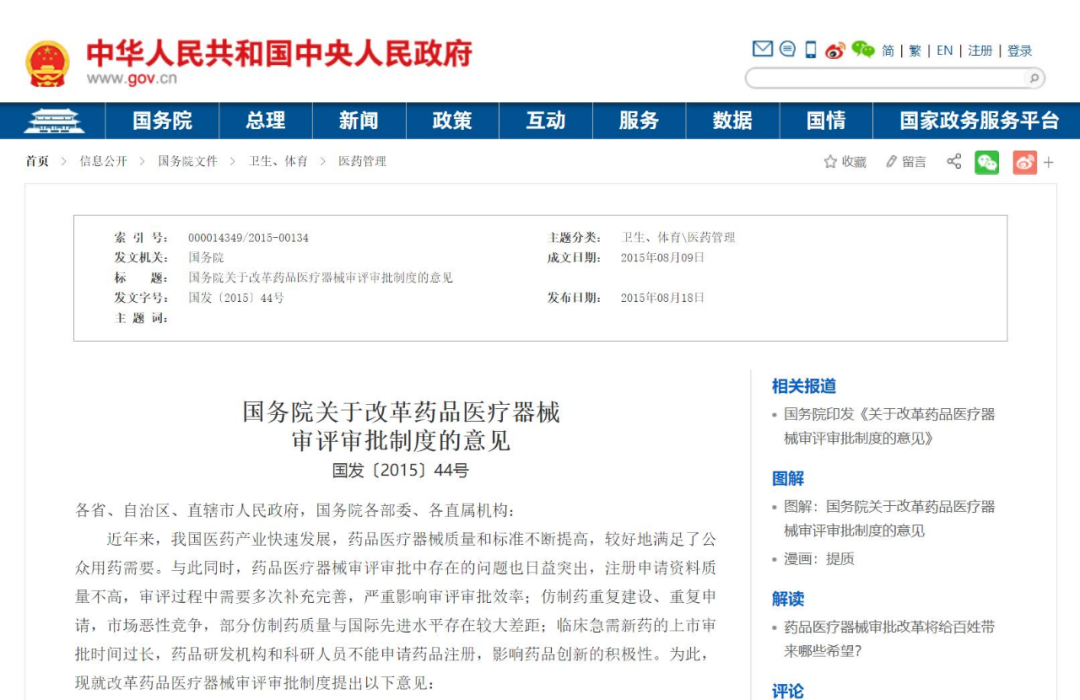The width and height of the screenshot is (1080, 700).
Task: Share via green WeChat button below navigation
Action: coord(987,162)
